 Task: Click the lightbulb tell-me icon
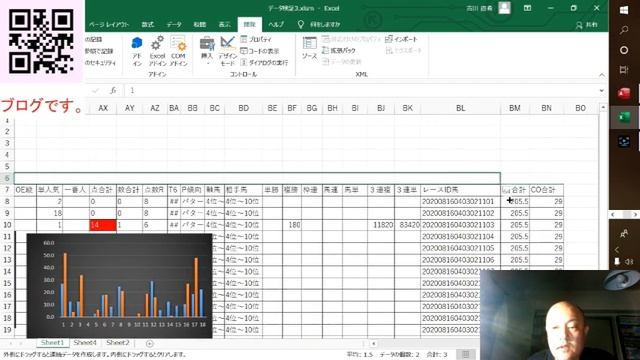300,24
